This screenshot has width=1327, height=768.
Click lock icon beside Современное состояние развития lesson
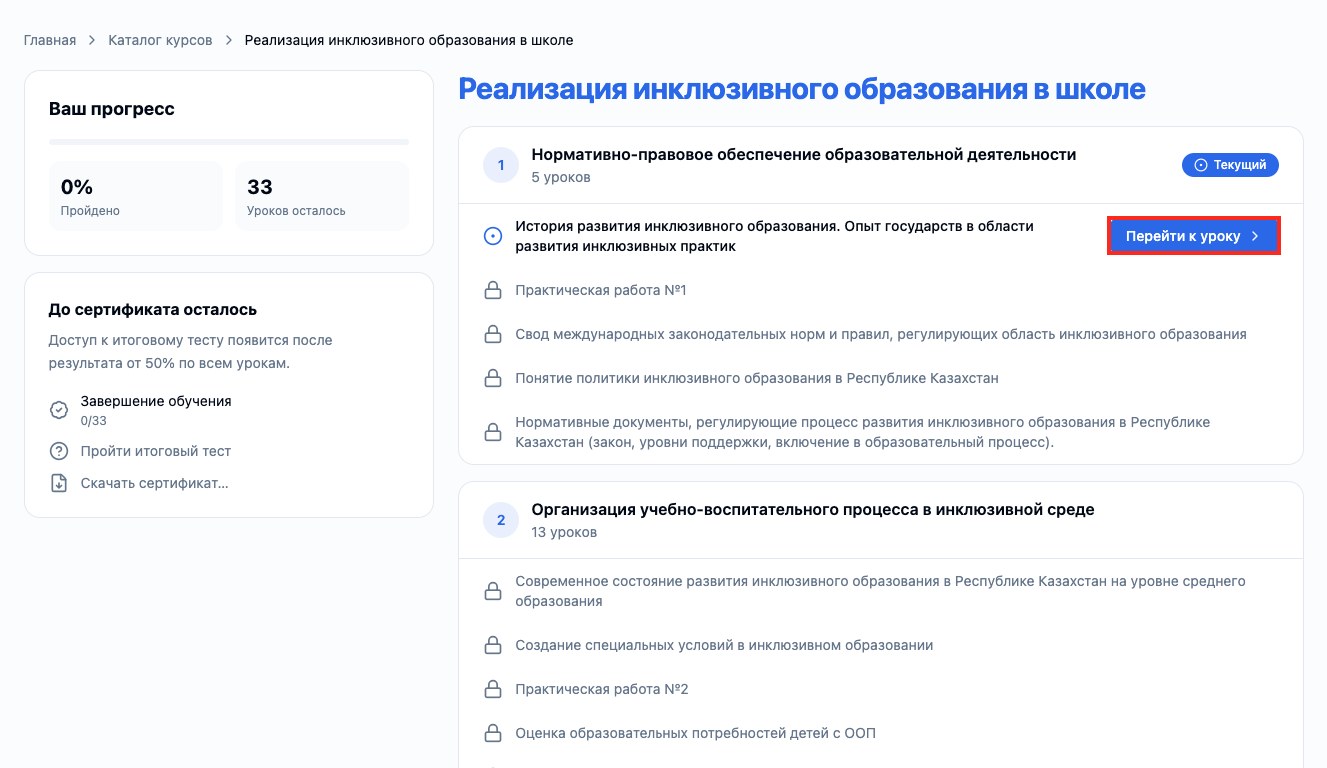click(x=492, y=591)
